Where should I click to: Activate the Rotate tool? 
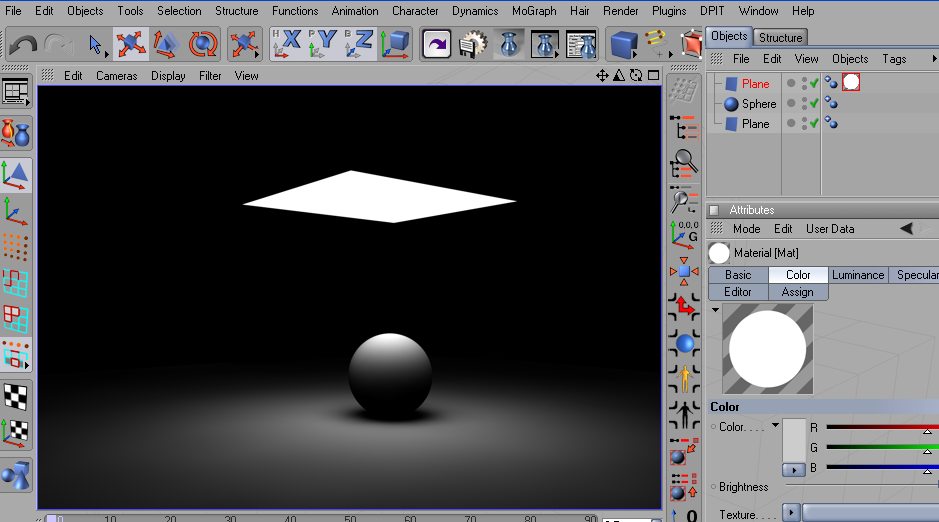point(202,44)
